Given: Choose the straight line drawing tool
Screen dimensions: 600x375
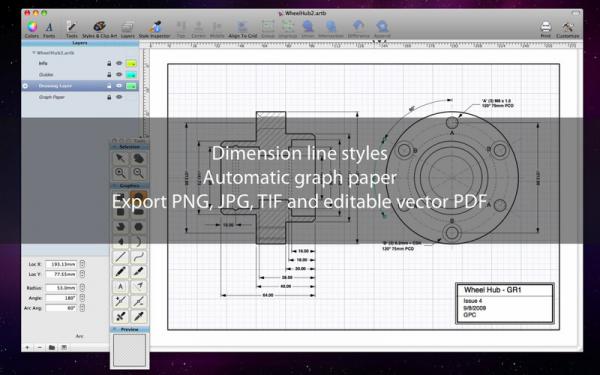Looking at the screenshot, I should (121, 256).
